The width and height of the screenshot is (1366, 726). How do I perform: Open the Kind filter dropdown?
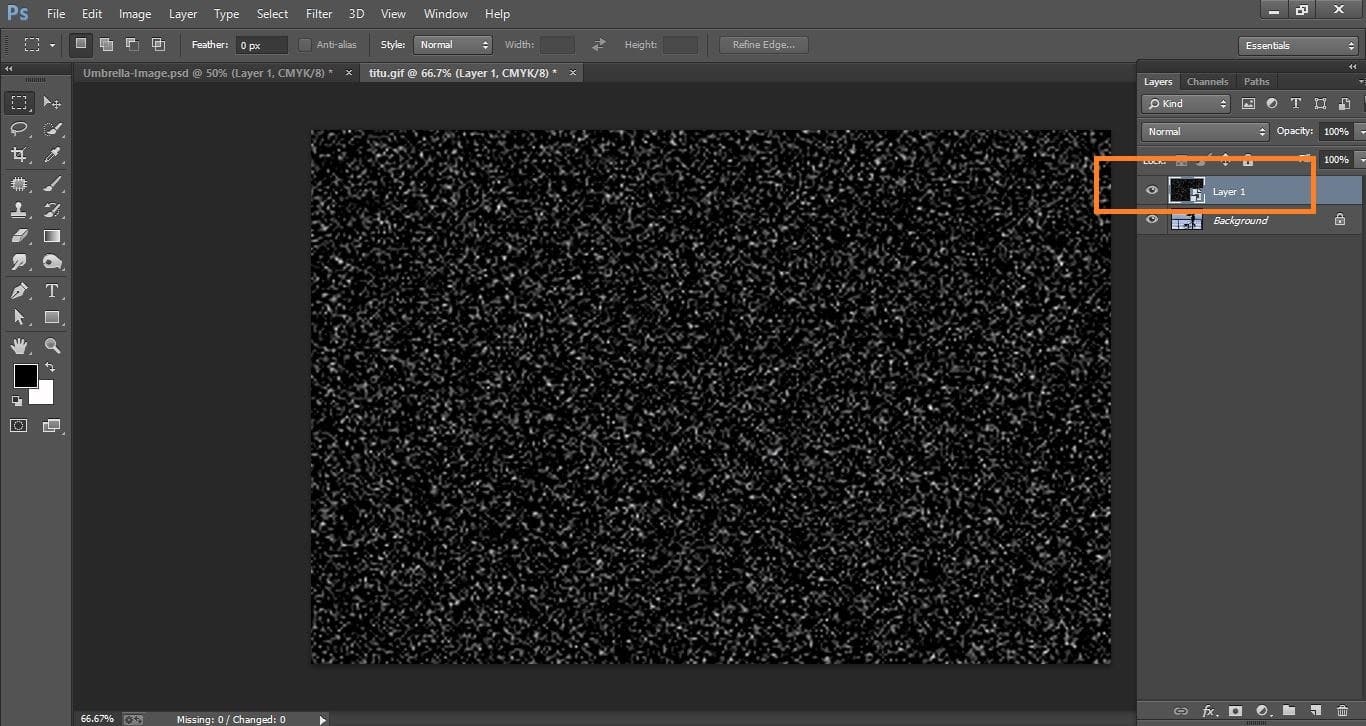1185,103
